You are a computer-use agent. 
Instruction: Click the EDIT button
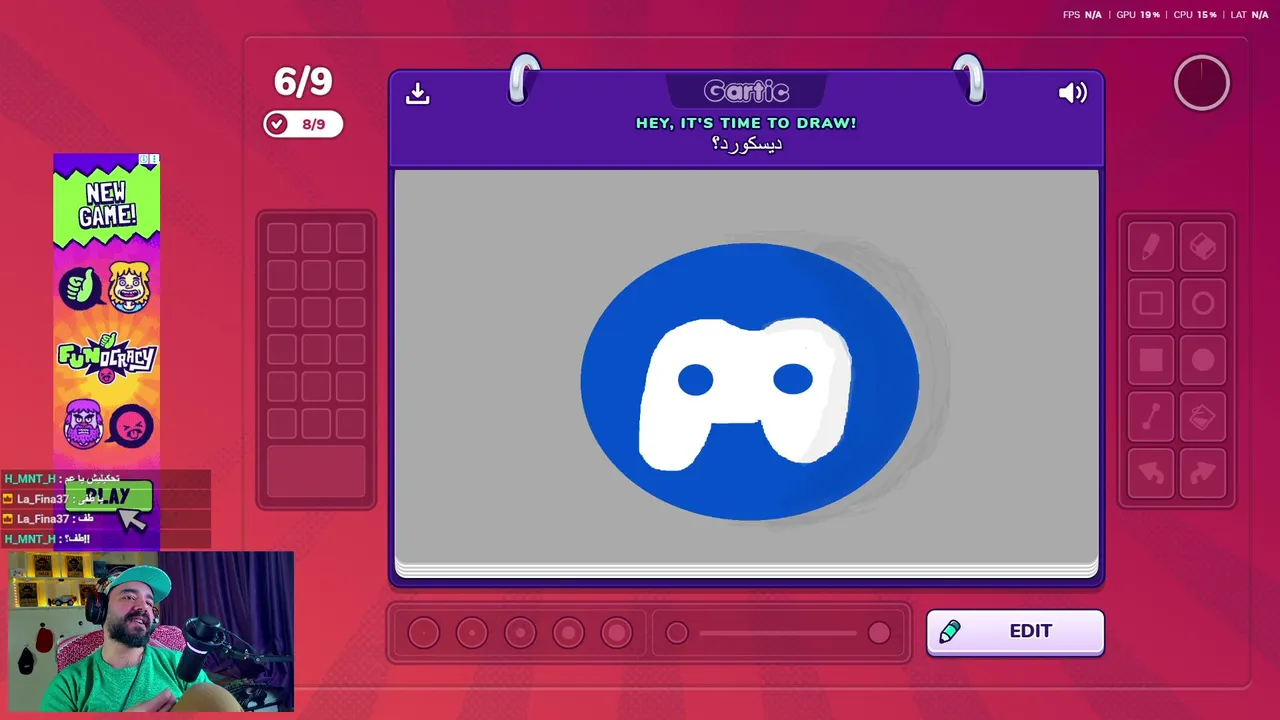tap(1015, 632)
